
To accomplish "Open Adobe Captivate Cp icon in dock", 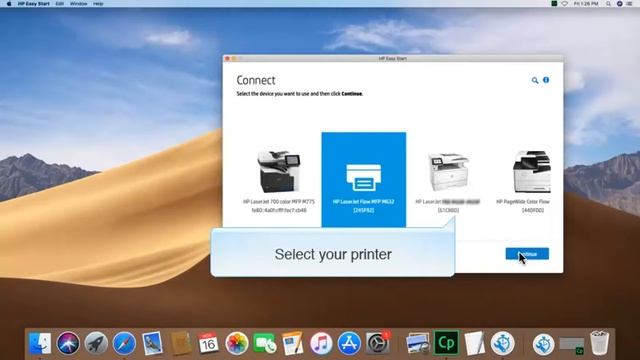I will [446, 343].
